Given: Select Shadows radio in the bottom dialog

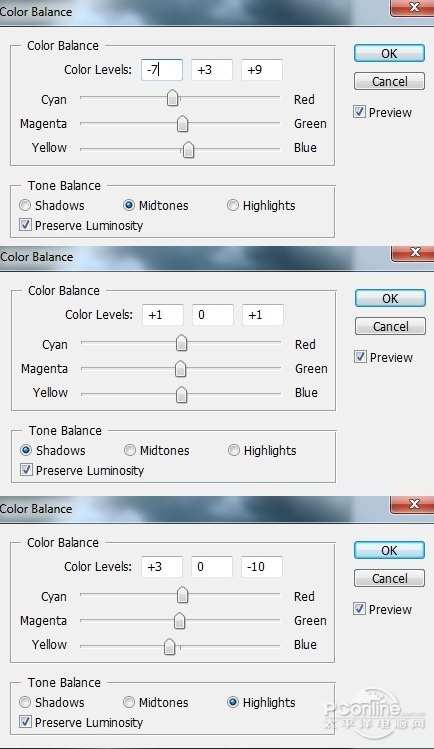Looking at the screenshot, I should [25, 702].
